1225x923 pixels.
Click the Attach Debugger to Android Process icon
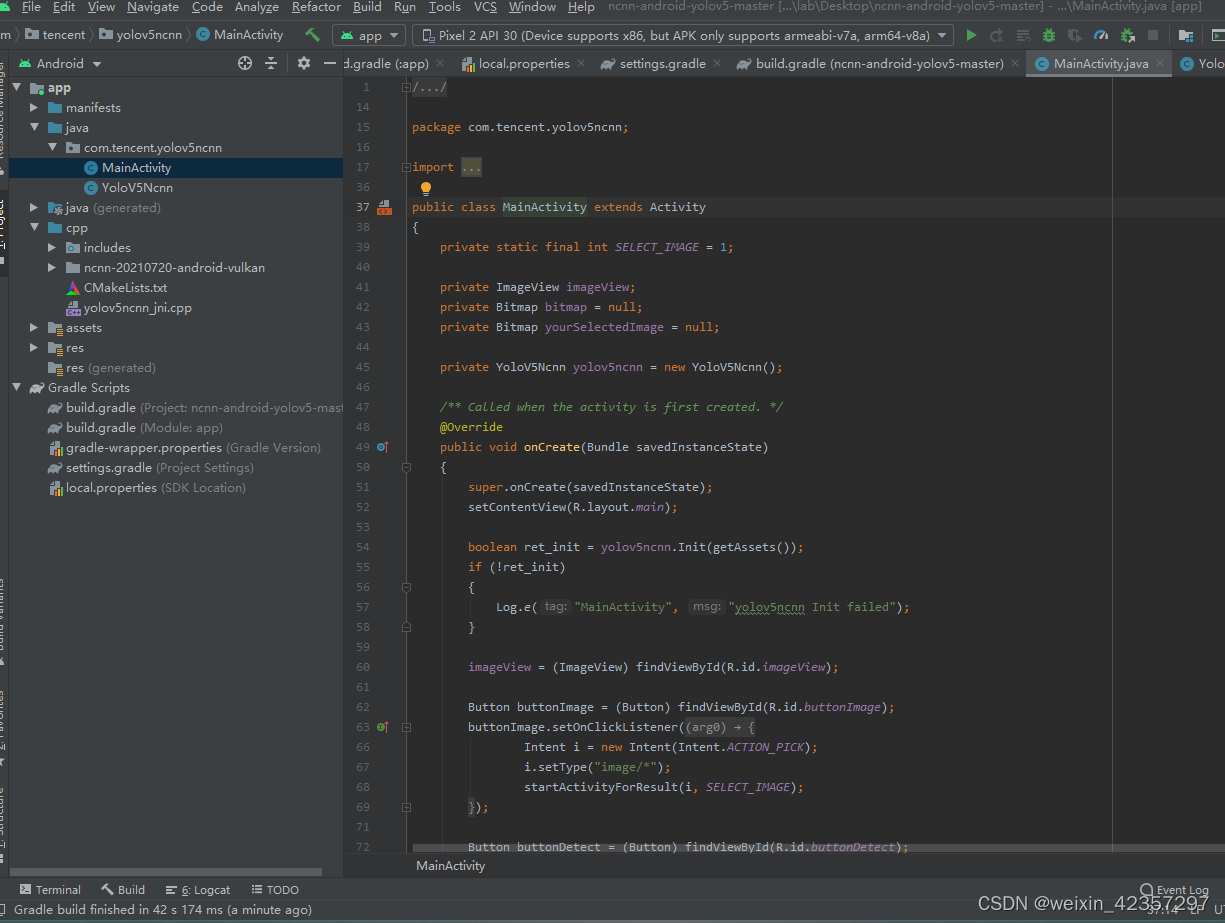(x=1127, y=35)
